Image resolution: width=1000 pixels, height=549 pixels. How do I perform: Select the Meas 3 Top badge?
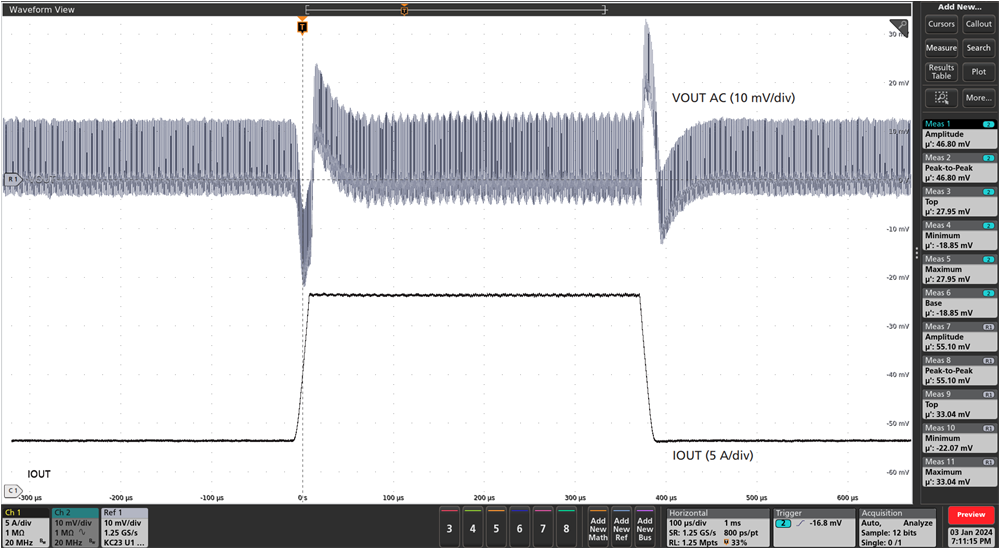(x=959, y=202)
